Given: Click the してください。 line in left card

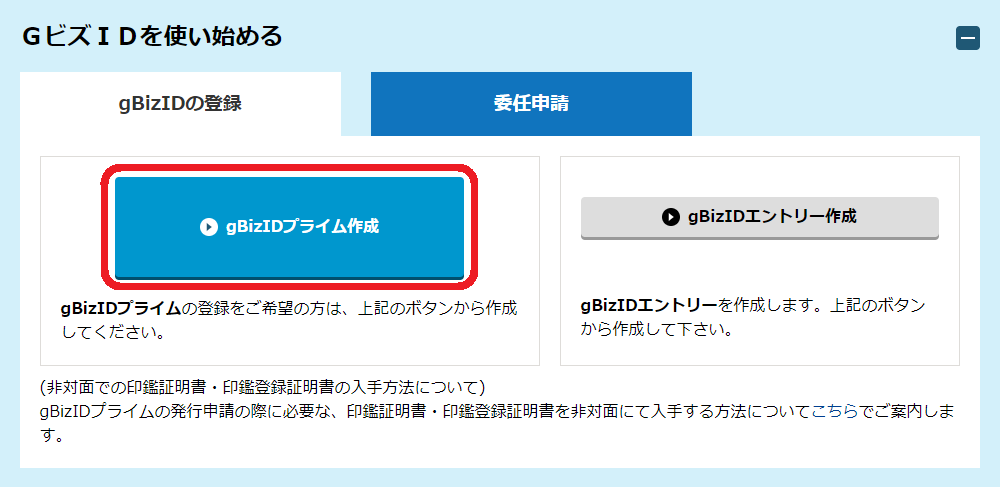Looking at the screenshot, I should point(113,333).
